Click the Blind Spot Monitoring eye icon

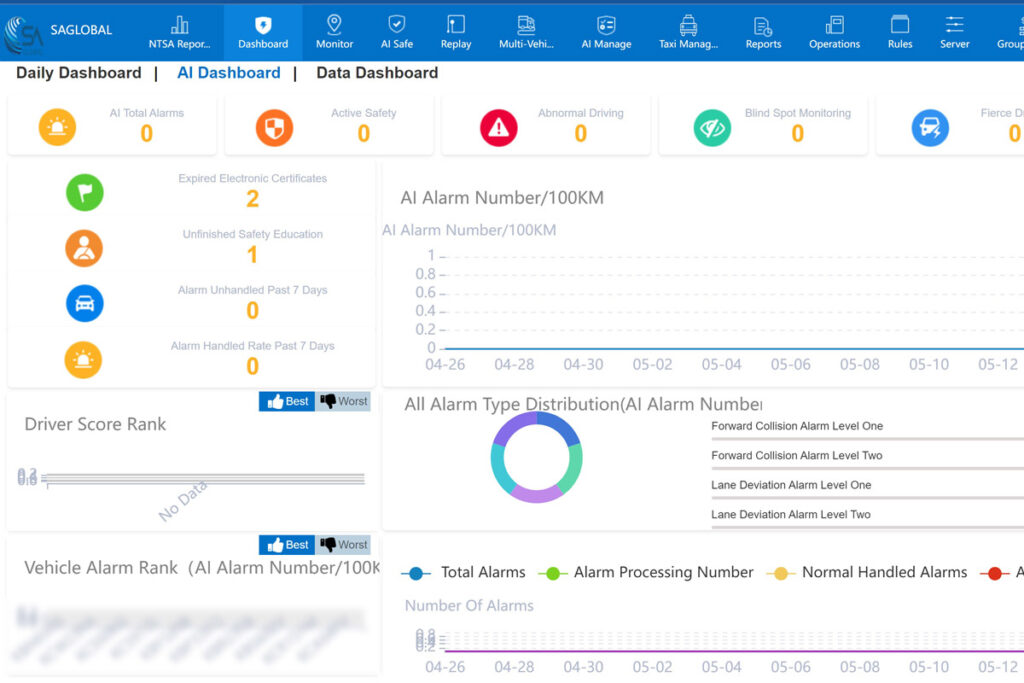[712, 127]
